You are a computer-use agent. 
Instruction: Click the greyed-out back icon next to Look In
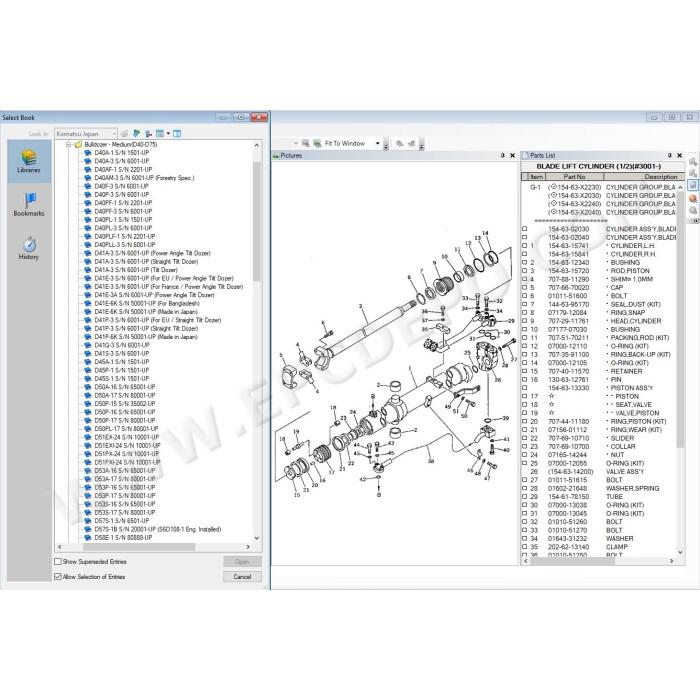pyautogui.click(x=125, y=133)
